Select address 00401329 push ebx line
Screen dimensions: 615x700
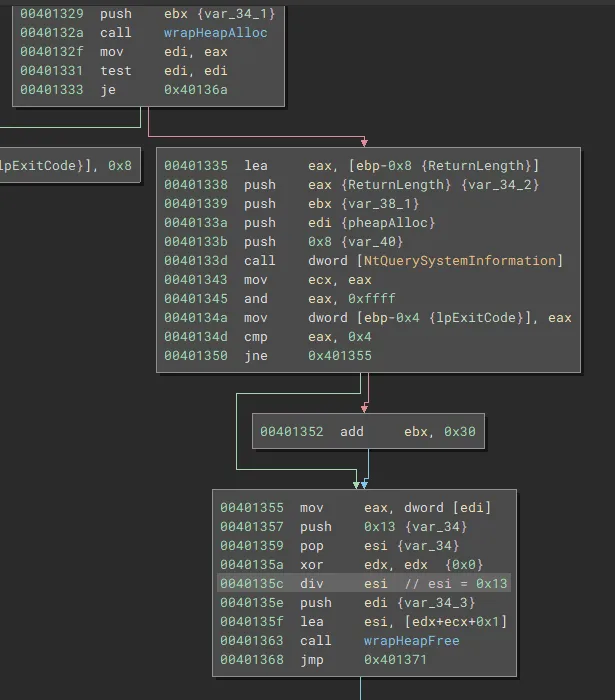[x=148, y=14]
